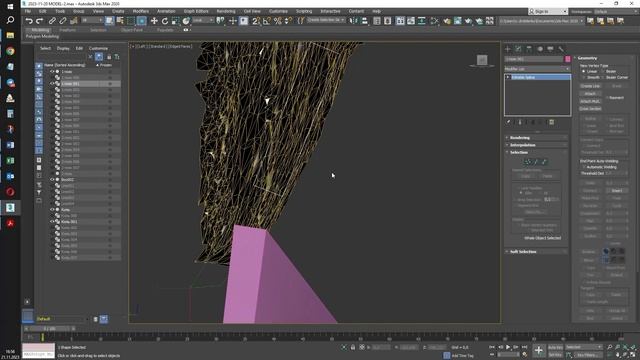This screenshot has height=360, width=640.
Task: Activate Select and Scale tool
Action: click(x=176, y=21)
